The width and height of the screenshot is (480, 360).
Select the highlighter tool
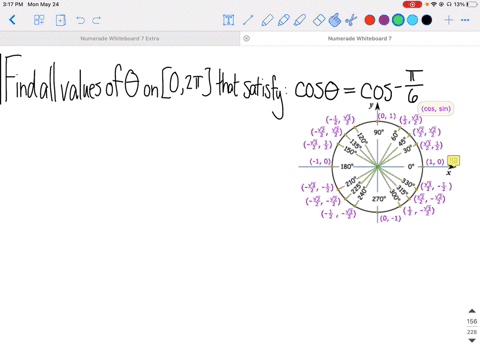pos(300,20)
